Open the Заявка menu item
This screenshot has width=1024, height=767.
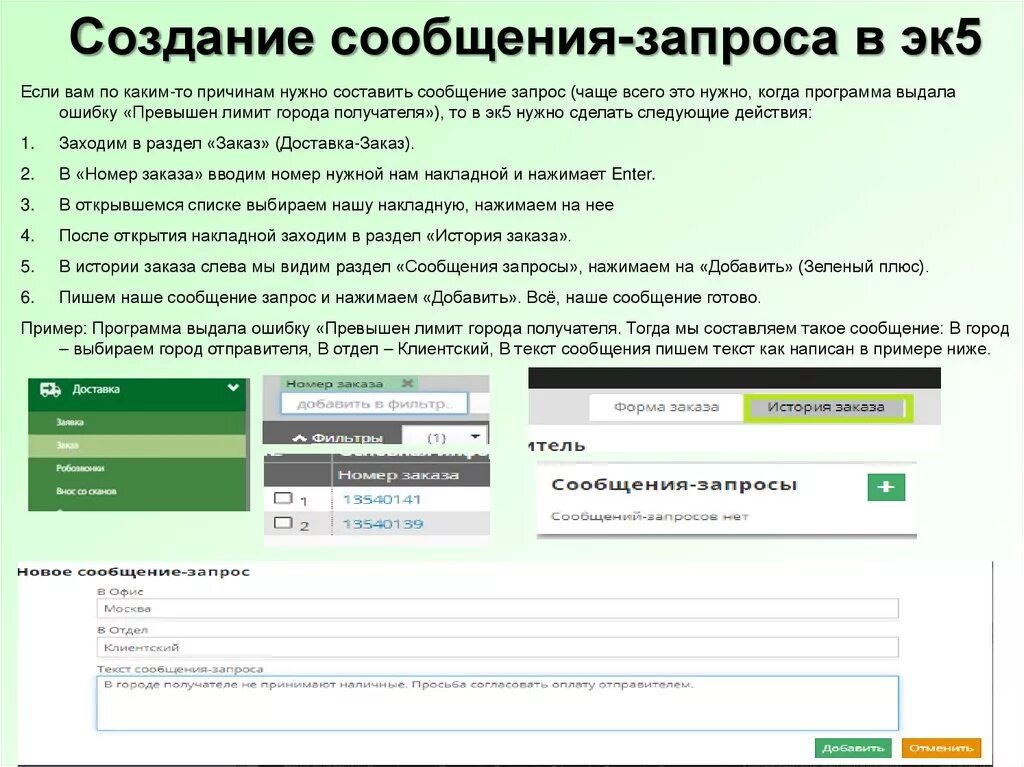pos(70,422)
